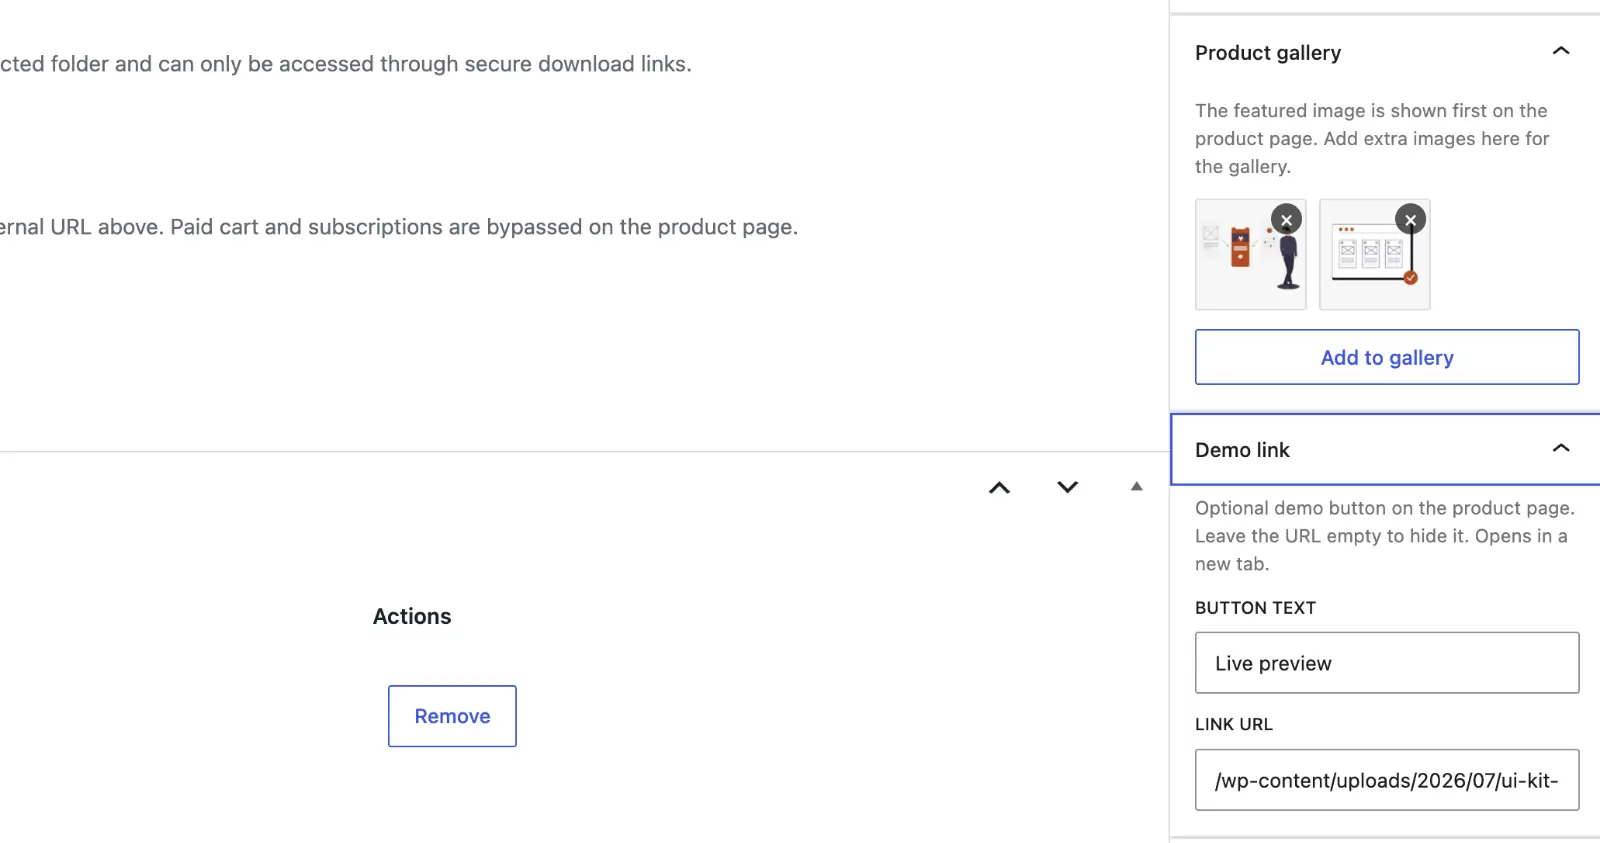
Task: Click the Add to gallery button
Action: [1387, 357]
